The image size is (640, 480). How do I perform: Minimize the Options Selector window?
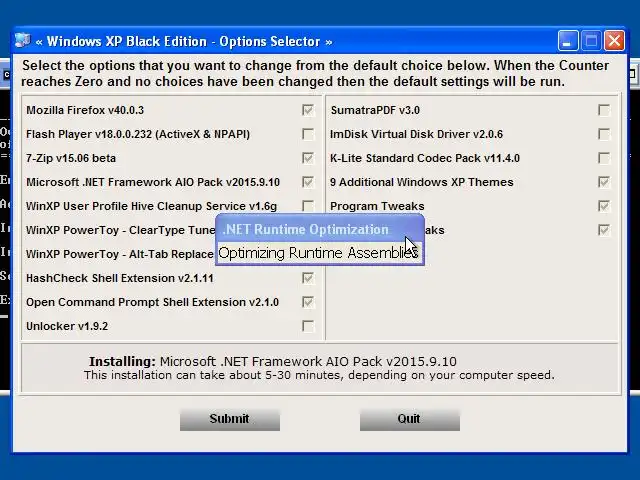(568, 41)
